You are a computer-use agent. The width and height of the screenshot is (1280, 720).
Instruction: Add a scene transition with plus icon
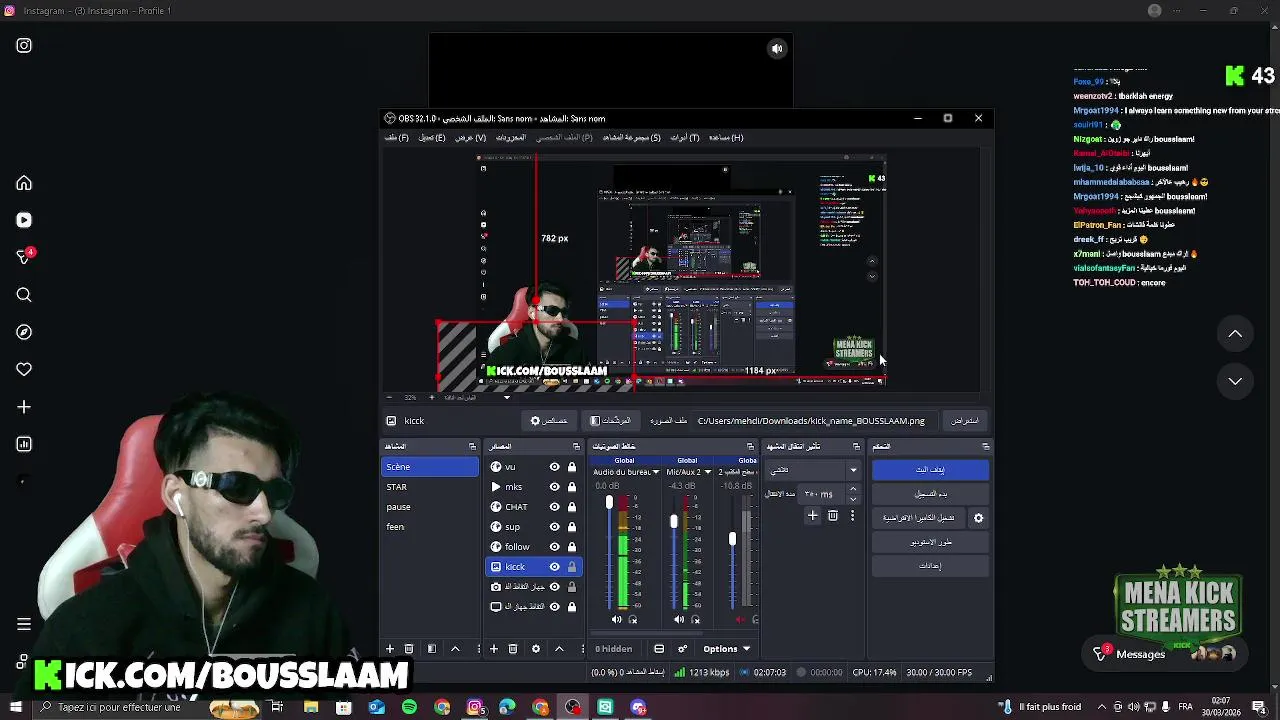[813, 516]
